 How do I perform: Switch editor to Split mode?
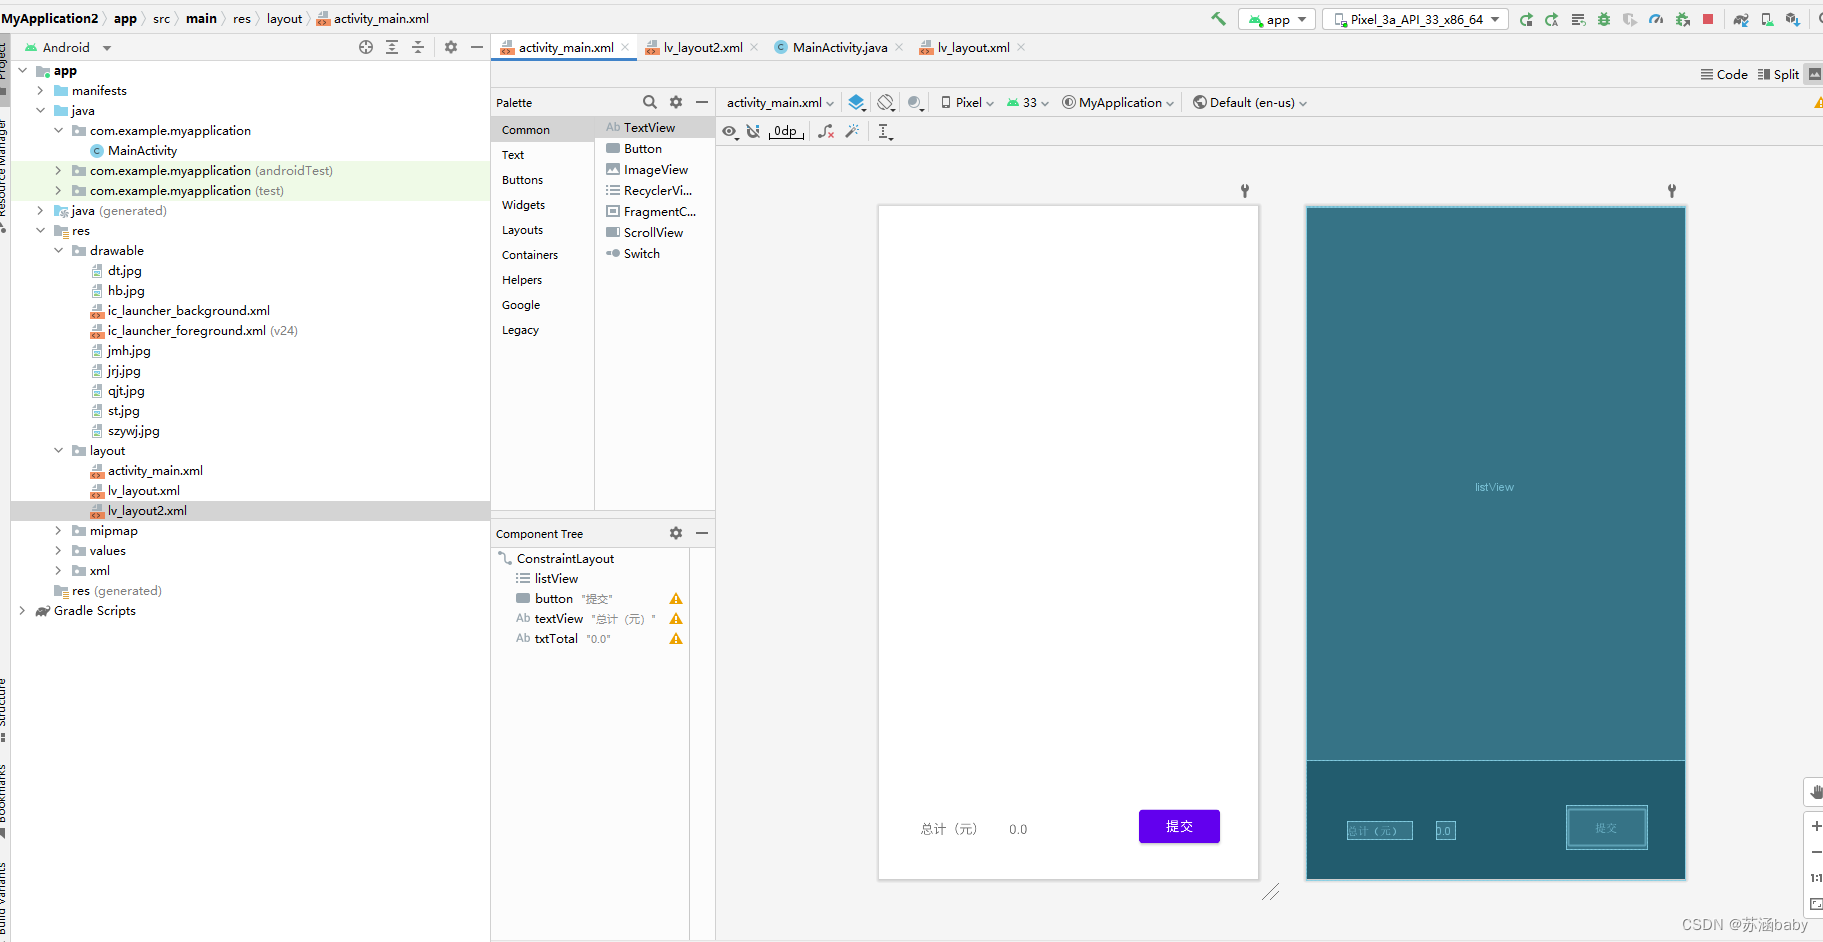coord(1779,74)
